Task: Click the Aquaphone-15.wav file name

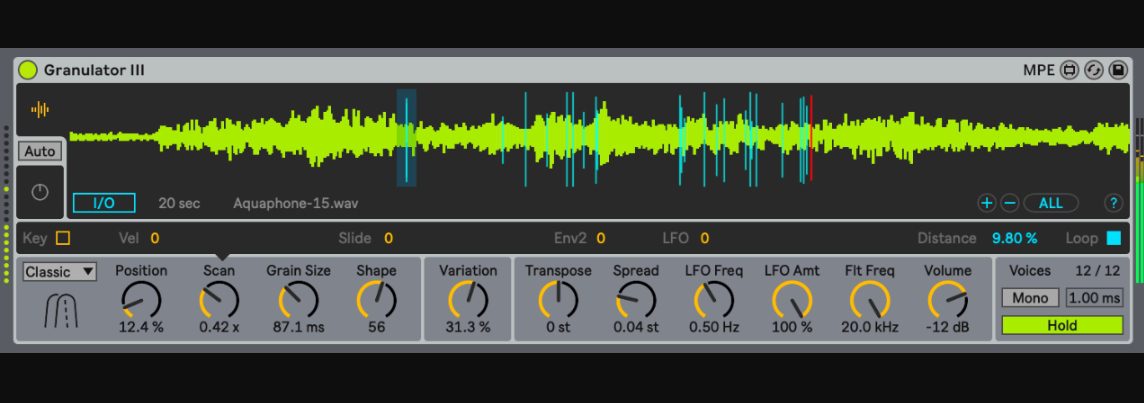Action: [x=295, y=203]
